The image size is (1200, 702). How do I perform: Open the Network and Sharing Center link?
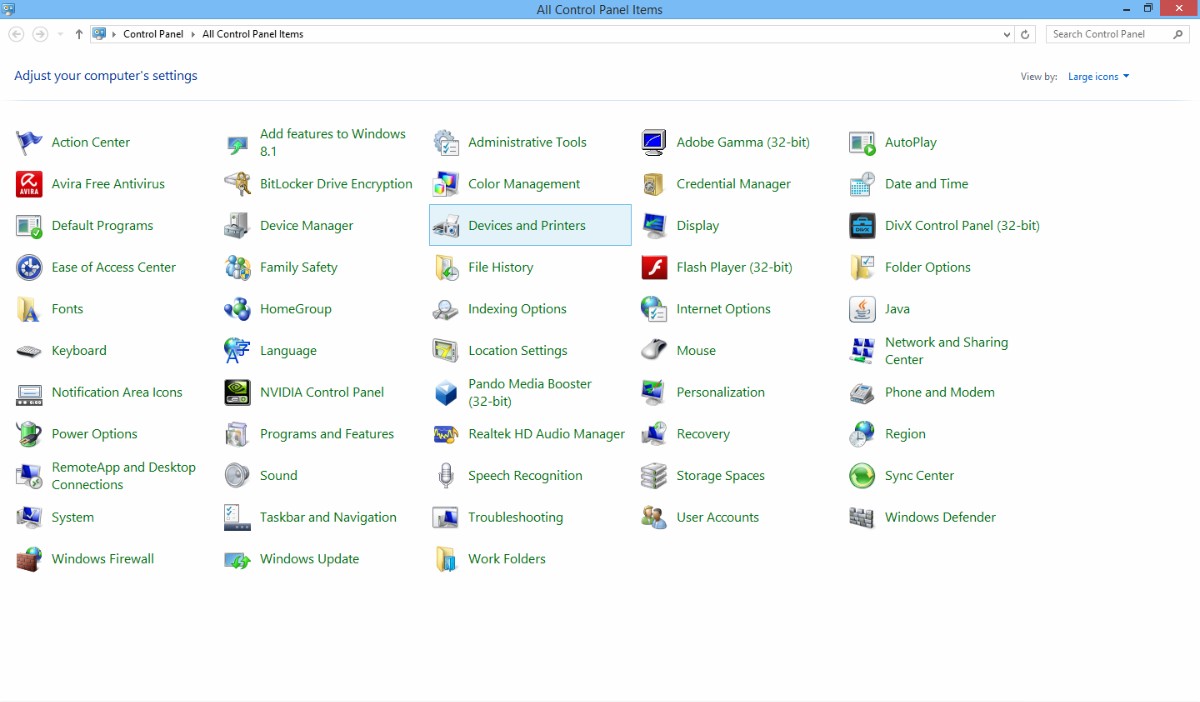coord(946,351)
